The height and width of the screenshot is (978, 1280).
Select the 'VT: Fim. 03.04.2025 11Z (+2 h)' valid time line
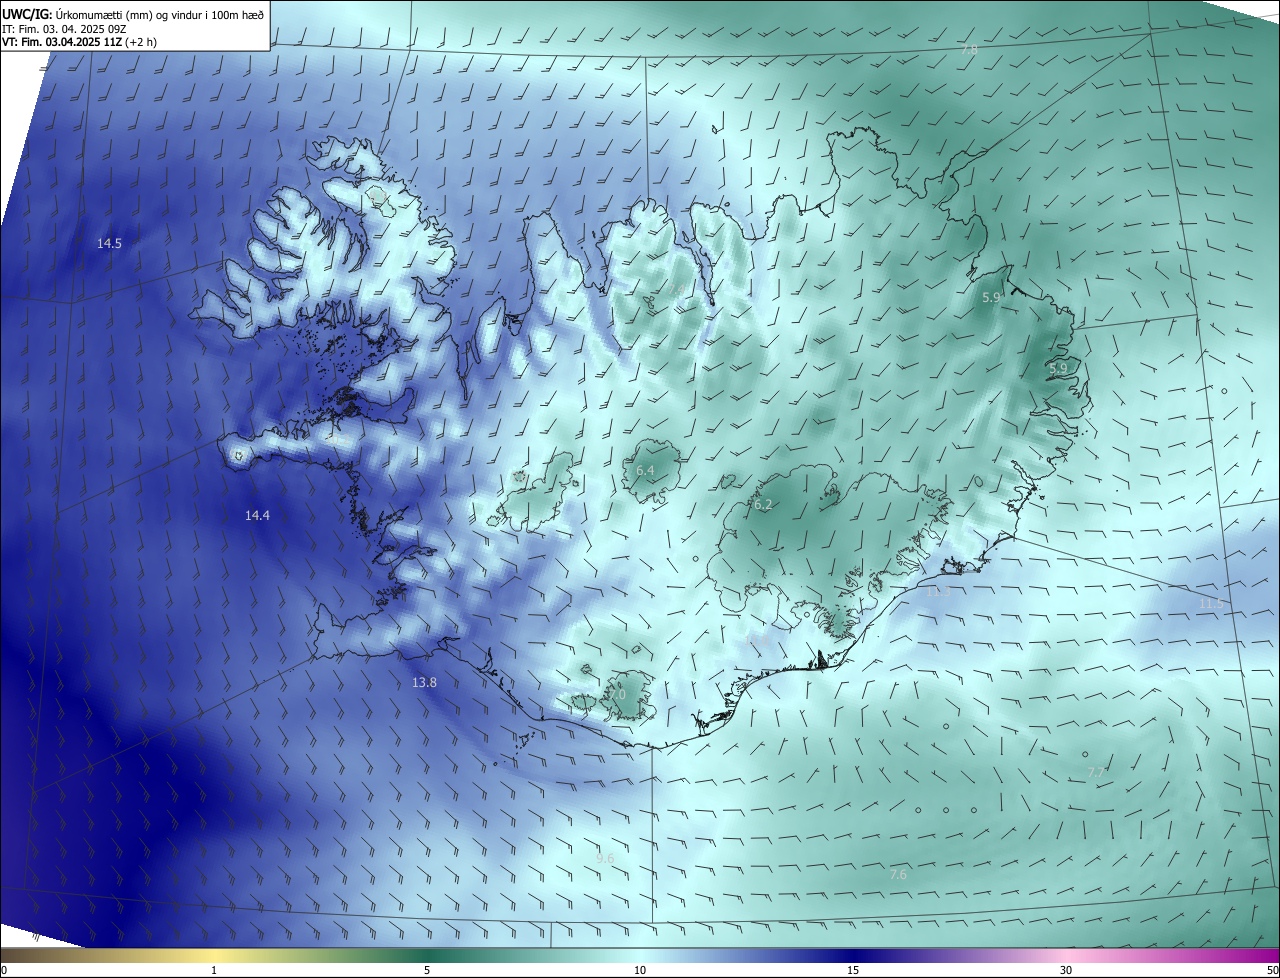tap(80, 42)
